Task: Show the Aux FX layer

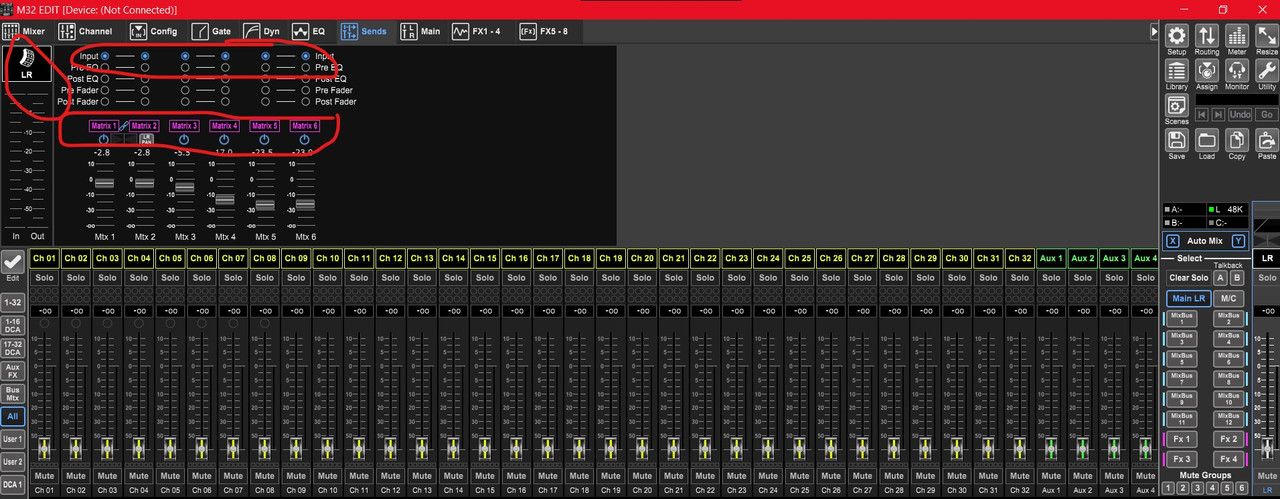Action: tap(13, 370)
